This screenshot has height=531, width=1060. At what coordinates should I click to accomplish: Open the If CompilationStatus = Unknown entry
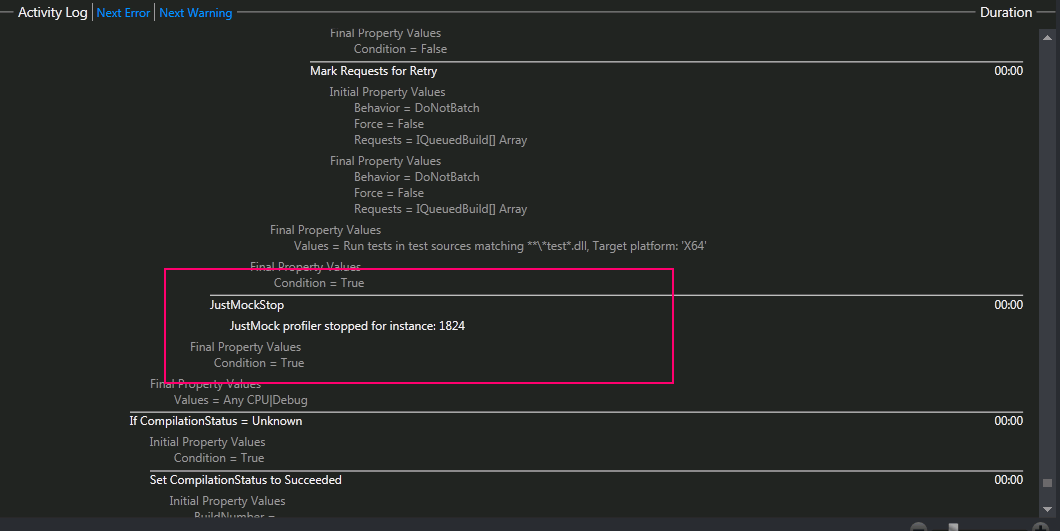[x=215, y=421]
